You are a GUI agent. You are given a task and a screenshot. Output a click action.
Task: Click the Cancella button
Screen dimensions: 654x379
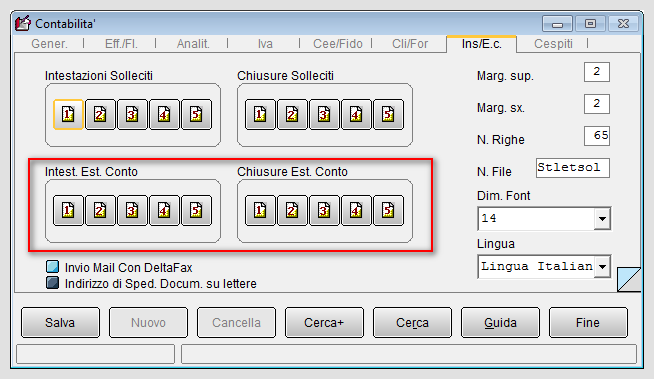(236, 322)
